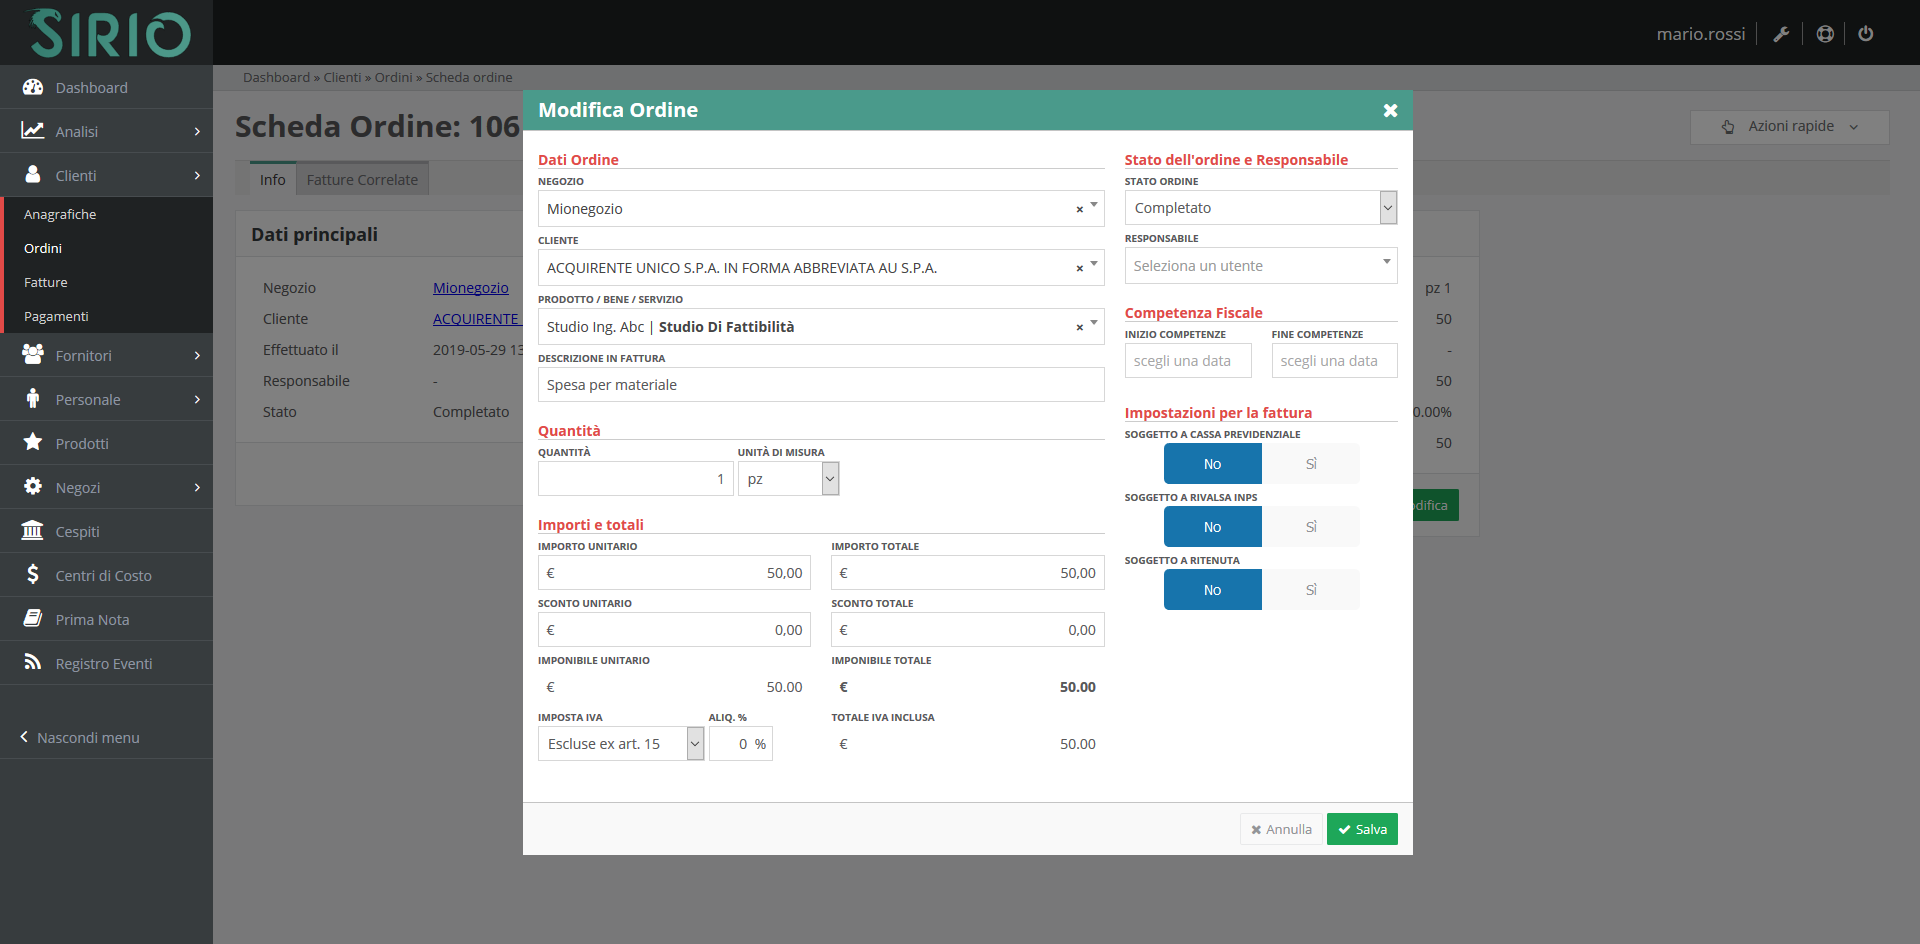The width and height of the screenshot is (1920, 944).
Task: Open the Registro Eventi log
Action: (103, 663)
